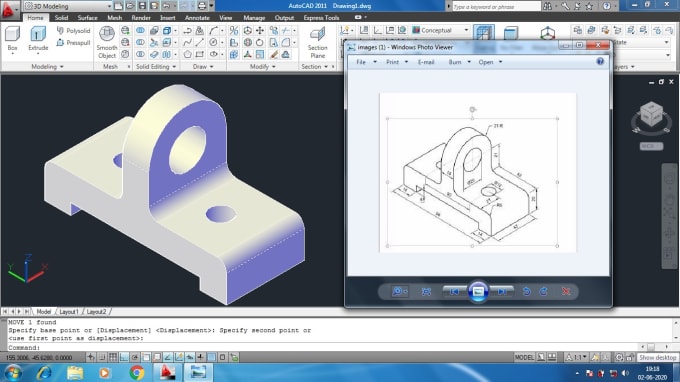Screen dimensions: 680x382
Task: Activate the Presspull tool
Action: (x=73, y=42)
